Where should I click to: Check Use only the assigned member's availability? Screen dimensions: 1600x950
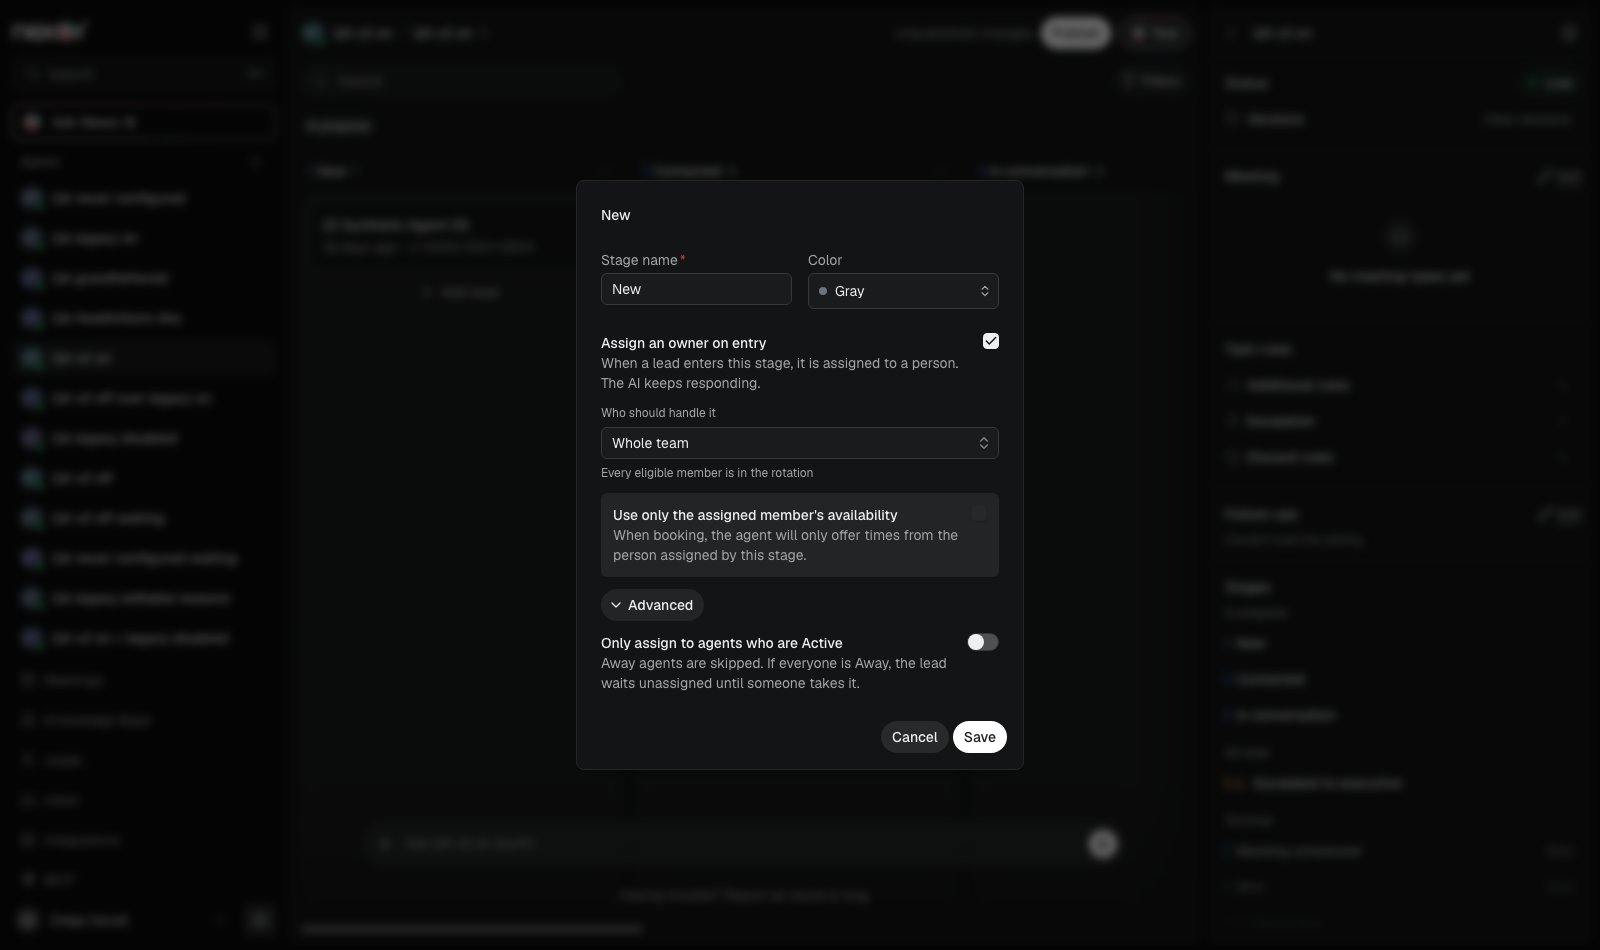pos(978,513)
